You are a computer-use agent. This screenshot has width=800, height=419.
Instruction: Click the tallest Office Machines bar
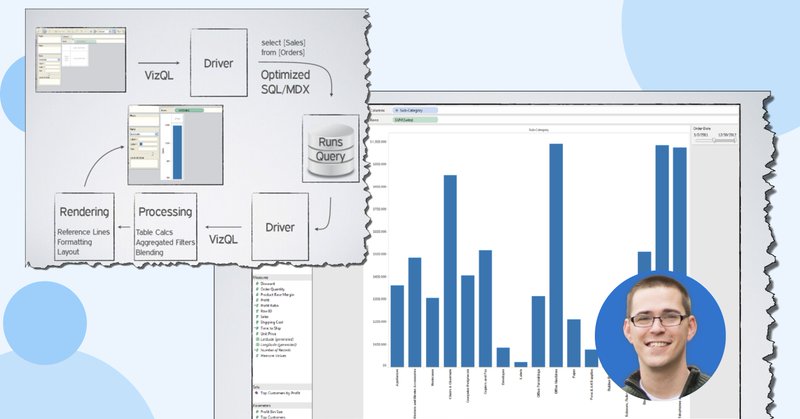click(x=556, y=255)
